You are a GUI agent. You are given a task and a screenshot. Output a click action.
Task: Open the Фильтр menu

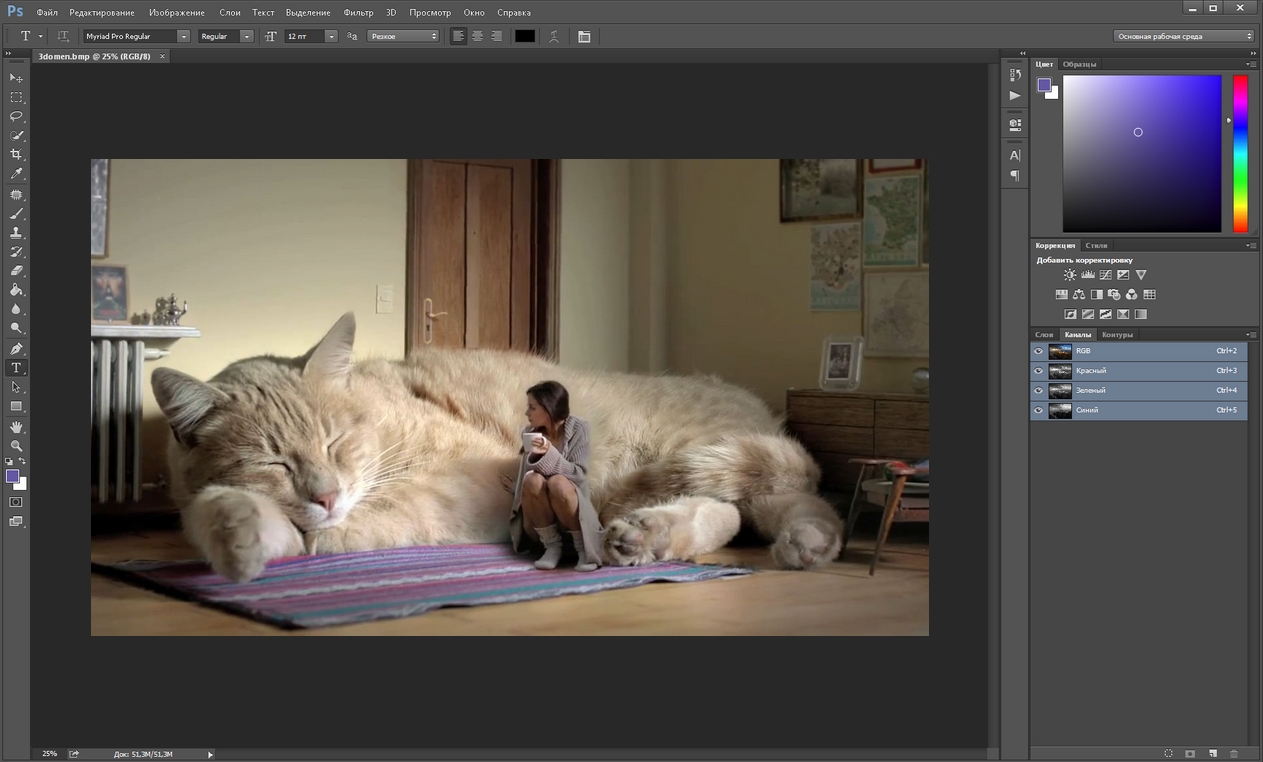coord(358,13)
